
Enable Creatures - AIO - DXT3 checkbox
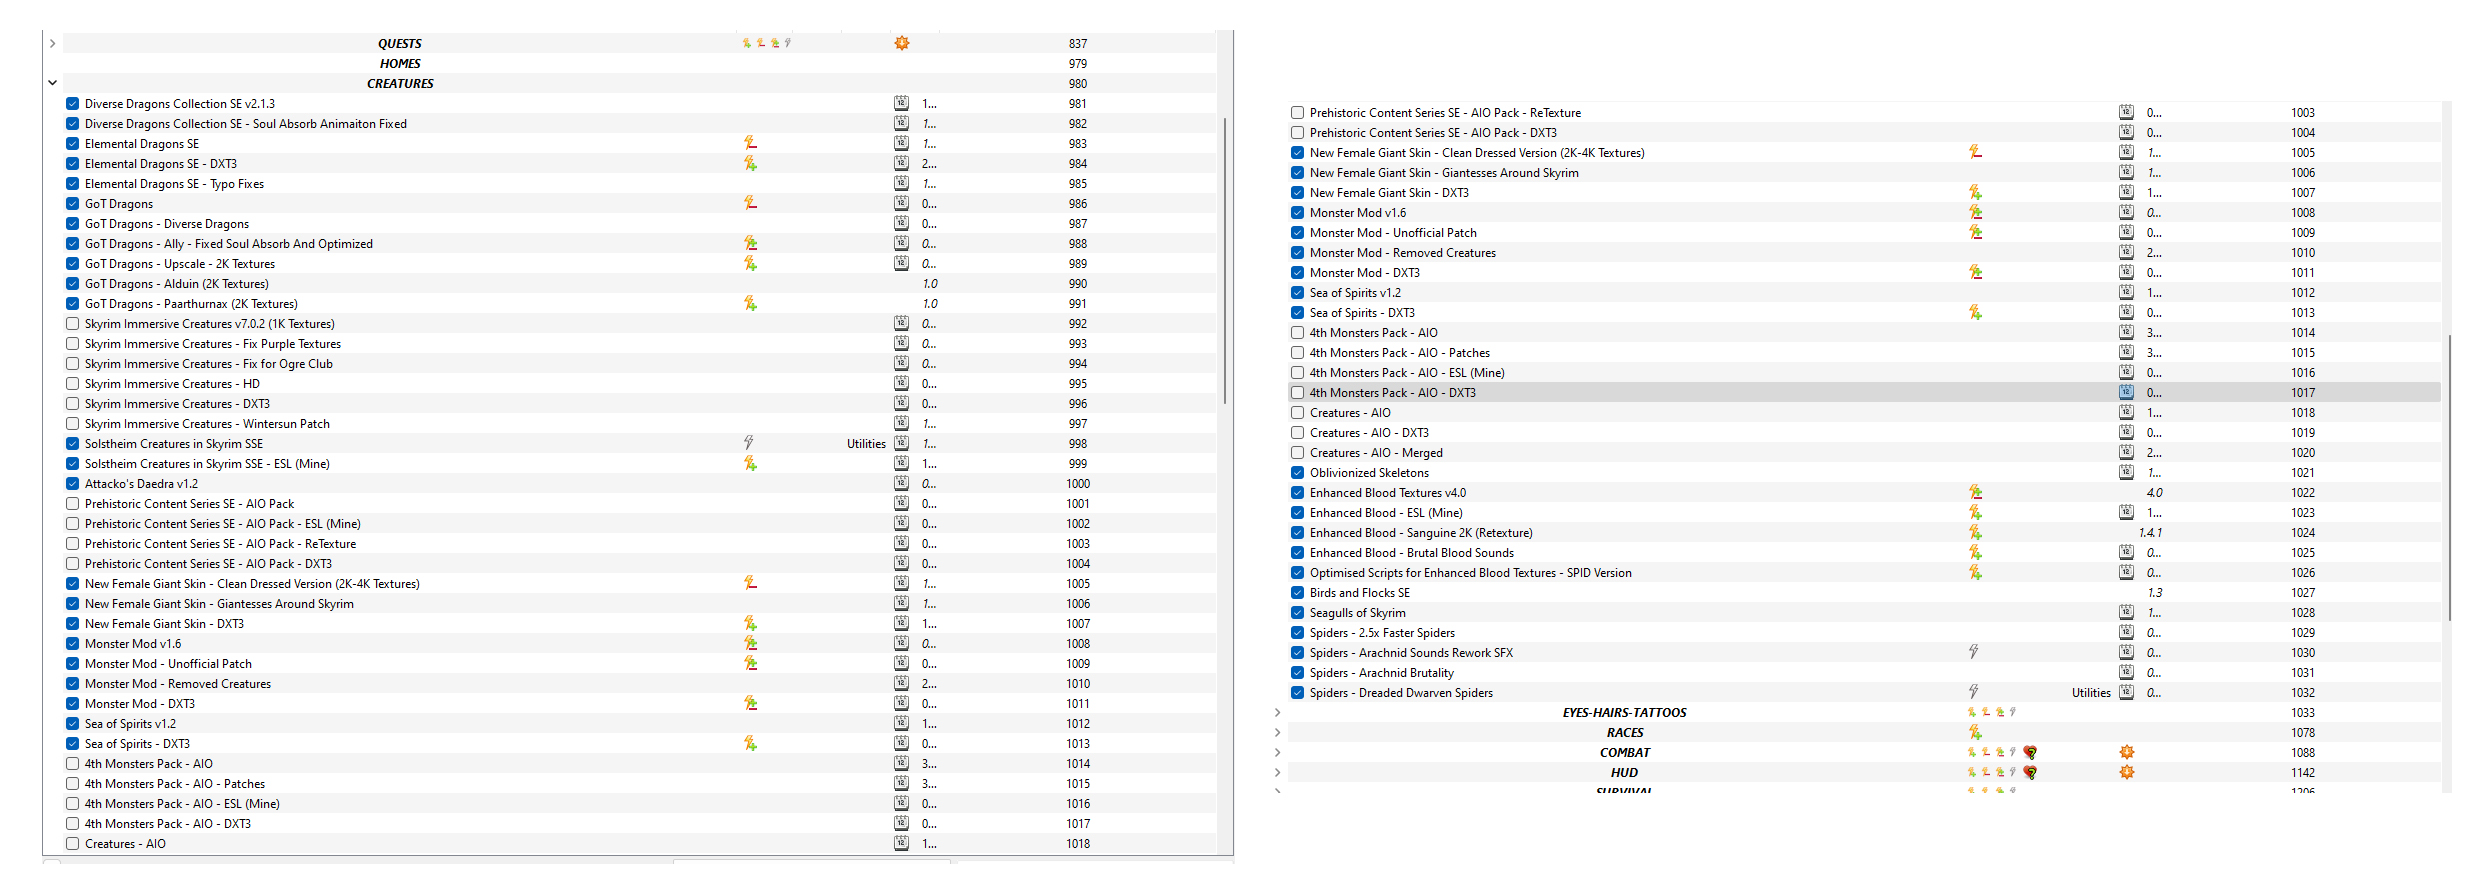[x=1297, y=432]
